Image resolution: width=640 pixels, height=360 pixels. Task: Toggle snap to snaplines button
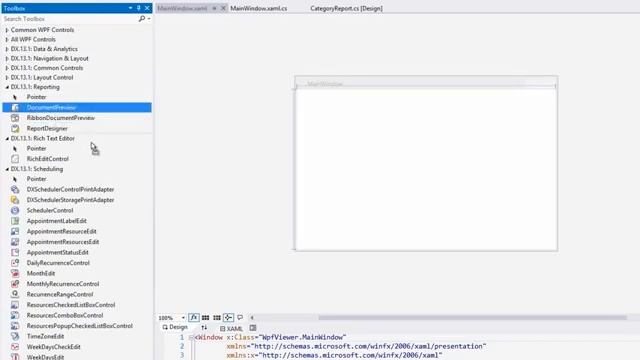click(229, 318)
